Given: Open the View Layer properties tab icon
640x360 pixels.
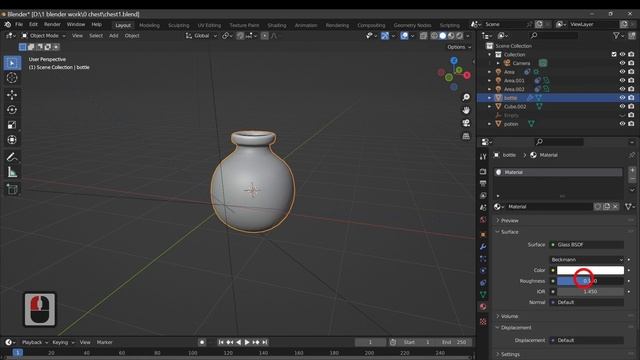Looking at the screenshot, I should [483, 196].
